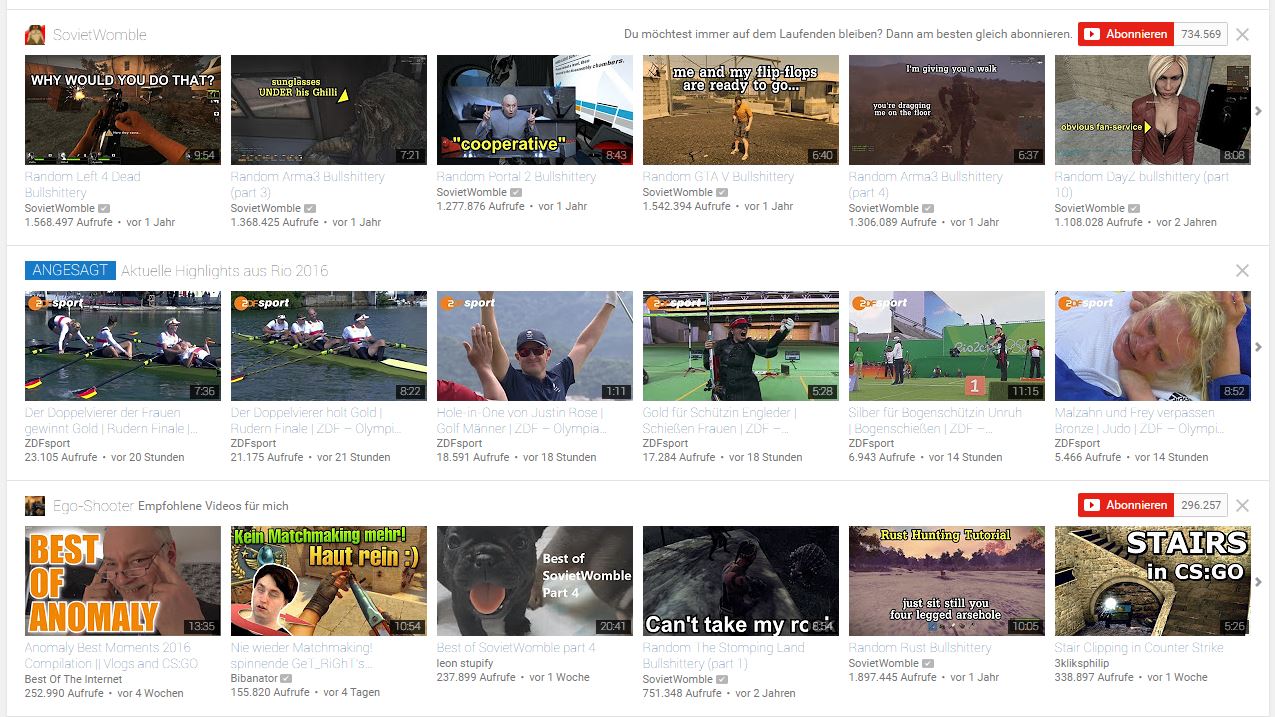Show more SovietWomble videos with right arrow
This screenshot has height=717, width=1275.
coord(1259,111)
